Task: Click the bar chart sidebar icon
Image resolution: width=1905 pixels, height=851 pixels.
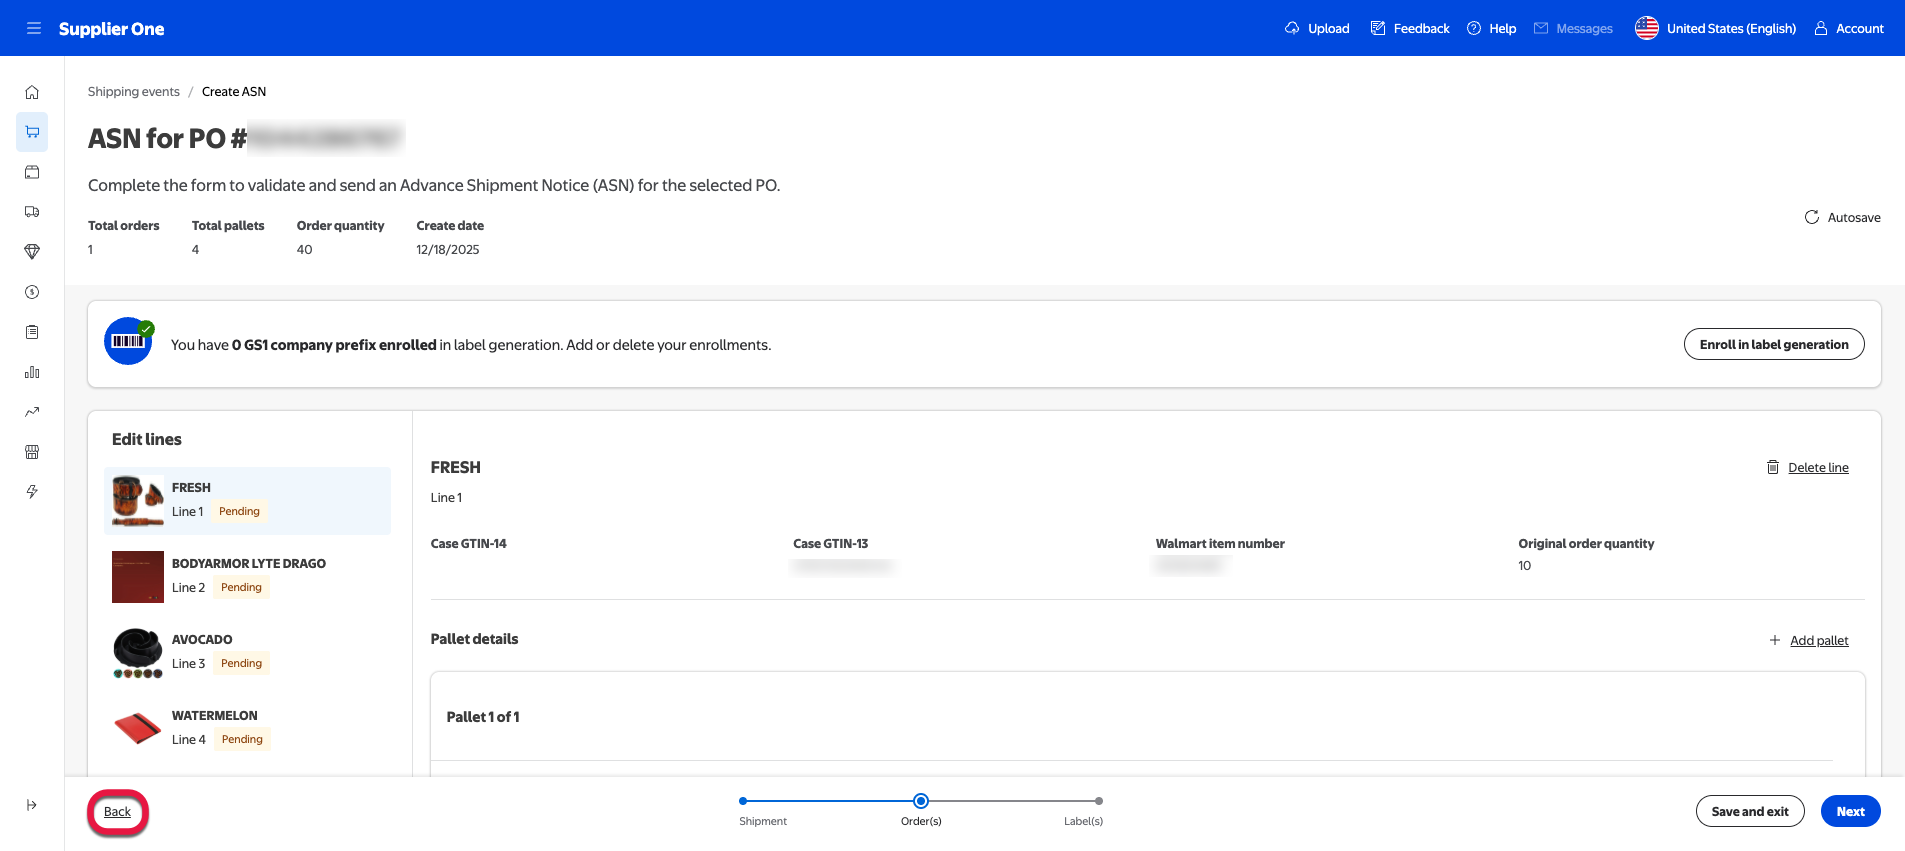Action: [x=32, y=372]
